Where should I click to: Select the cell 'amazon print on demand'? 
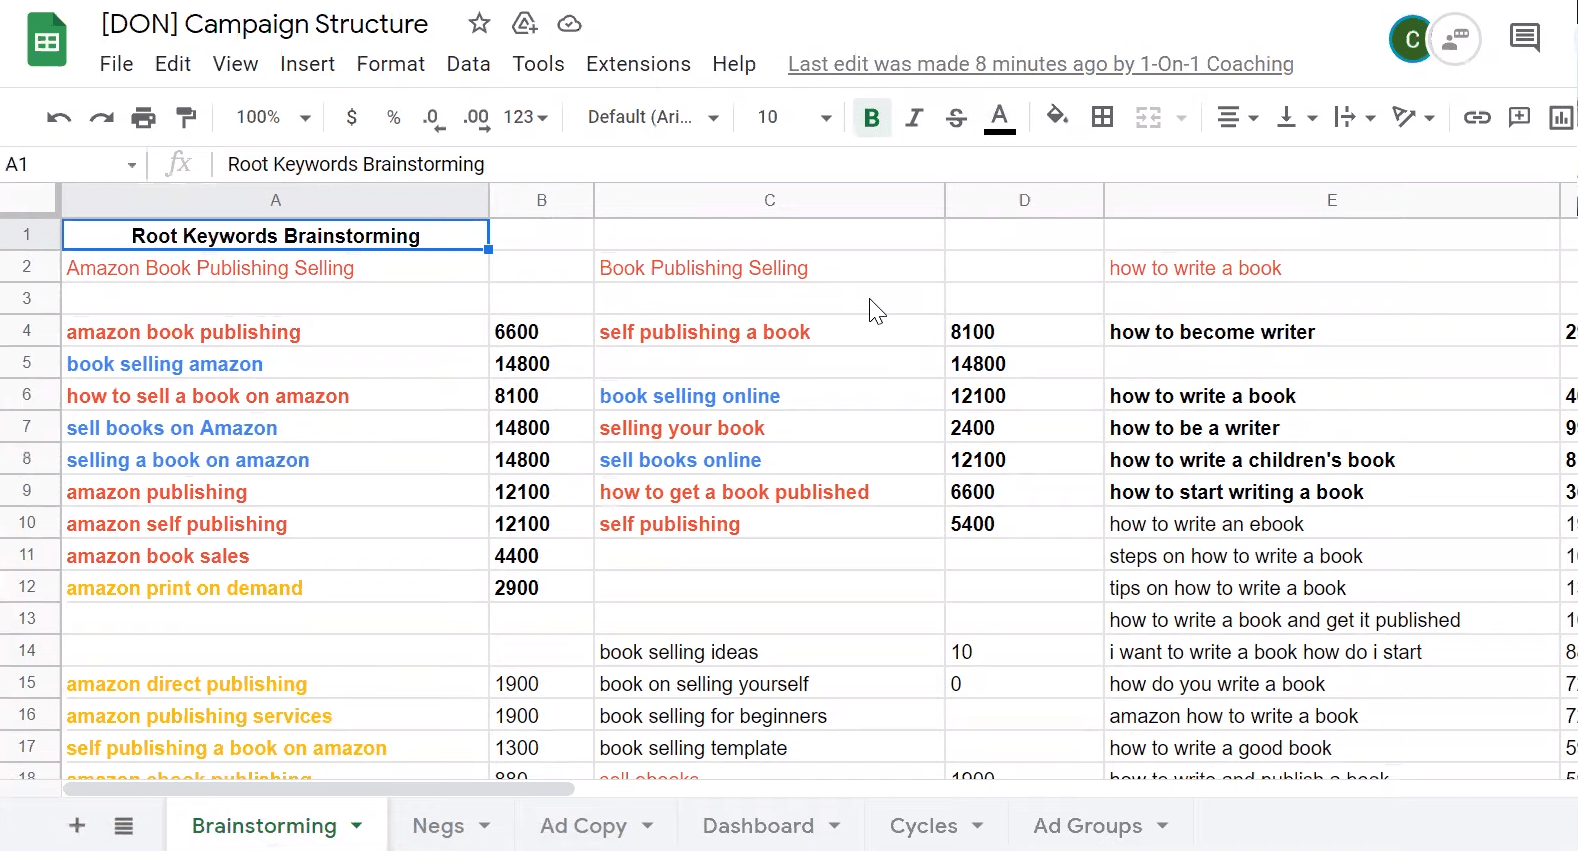coord(276,588)
